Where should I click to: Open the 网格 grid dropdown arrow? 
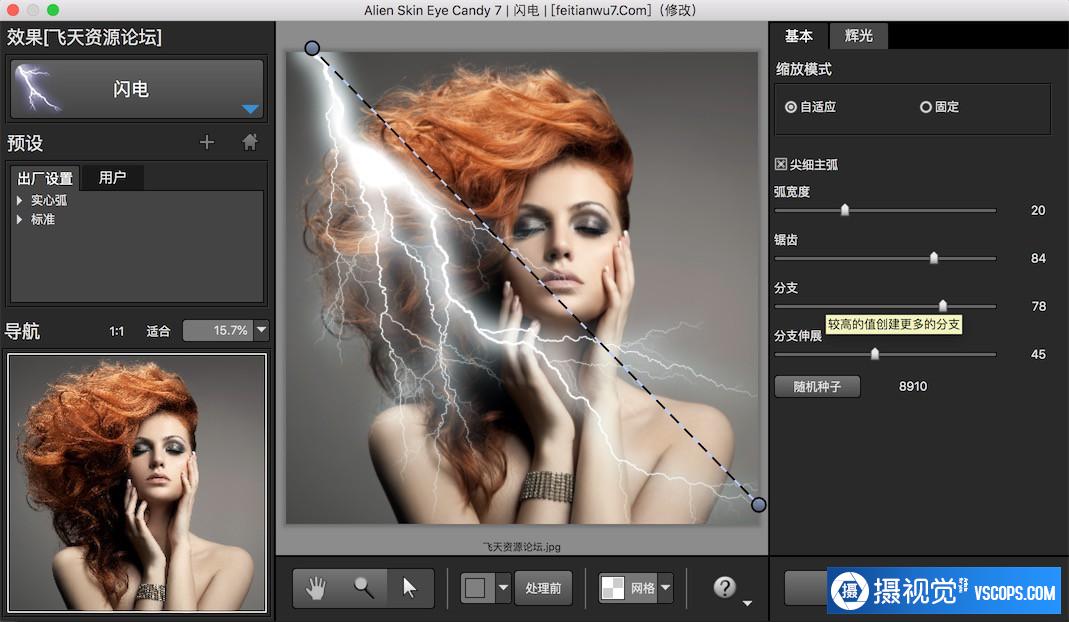pyautogui.click(x=665, y=588)
